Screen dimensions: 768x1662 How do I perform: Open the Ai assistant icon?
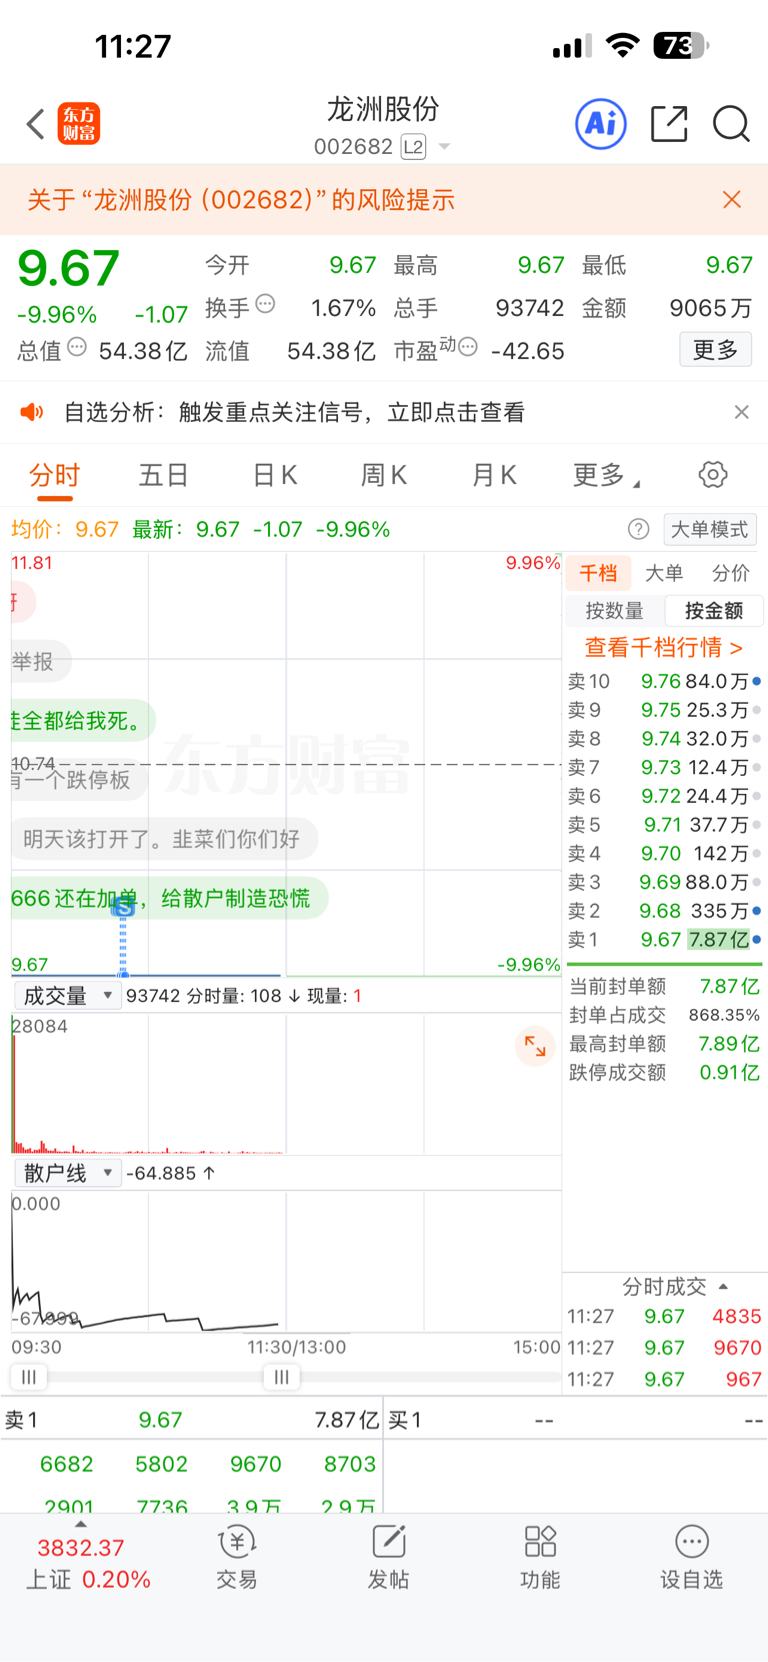click(x=601, y=124)
